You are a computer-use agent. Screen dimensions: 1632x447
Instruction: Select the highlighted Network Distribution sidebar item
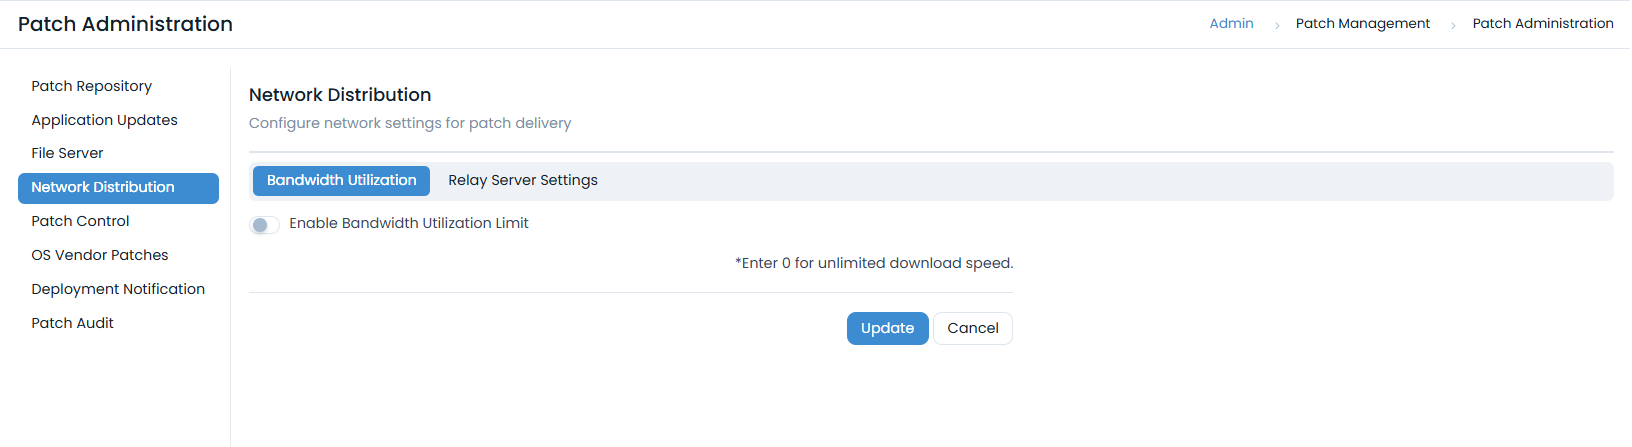tap(118, 188)
